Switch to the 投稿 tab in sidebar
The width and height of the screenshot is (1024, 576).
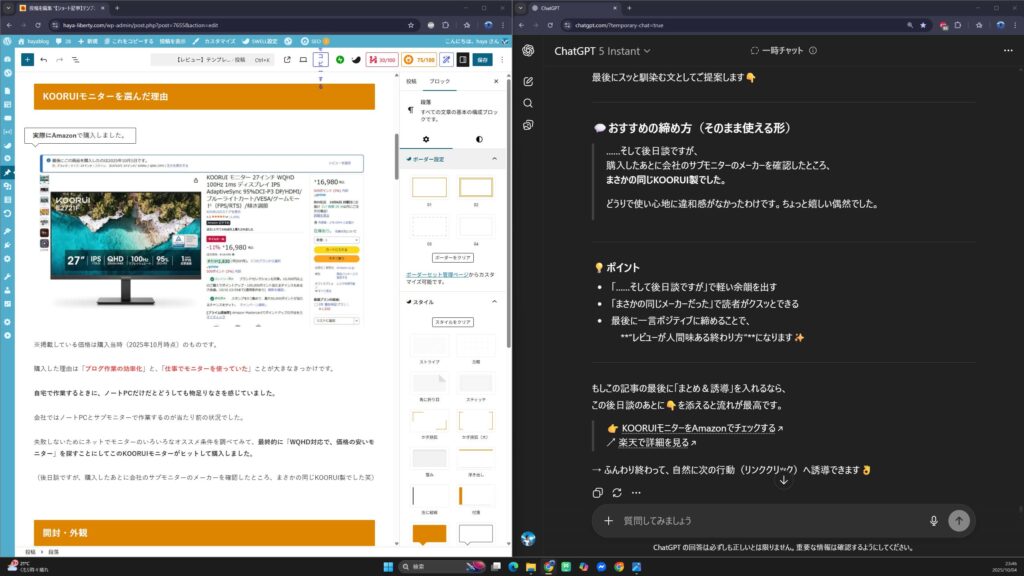pos(411,80)
